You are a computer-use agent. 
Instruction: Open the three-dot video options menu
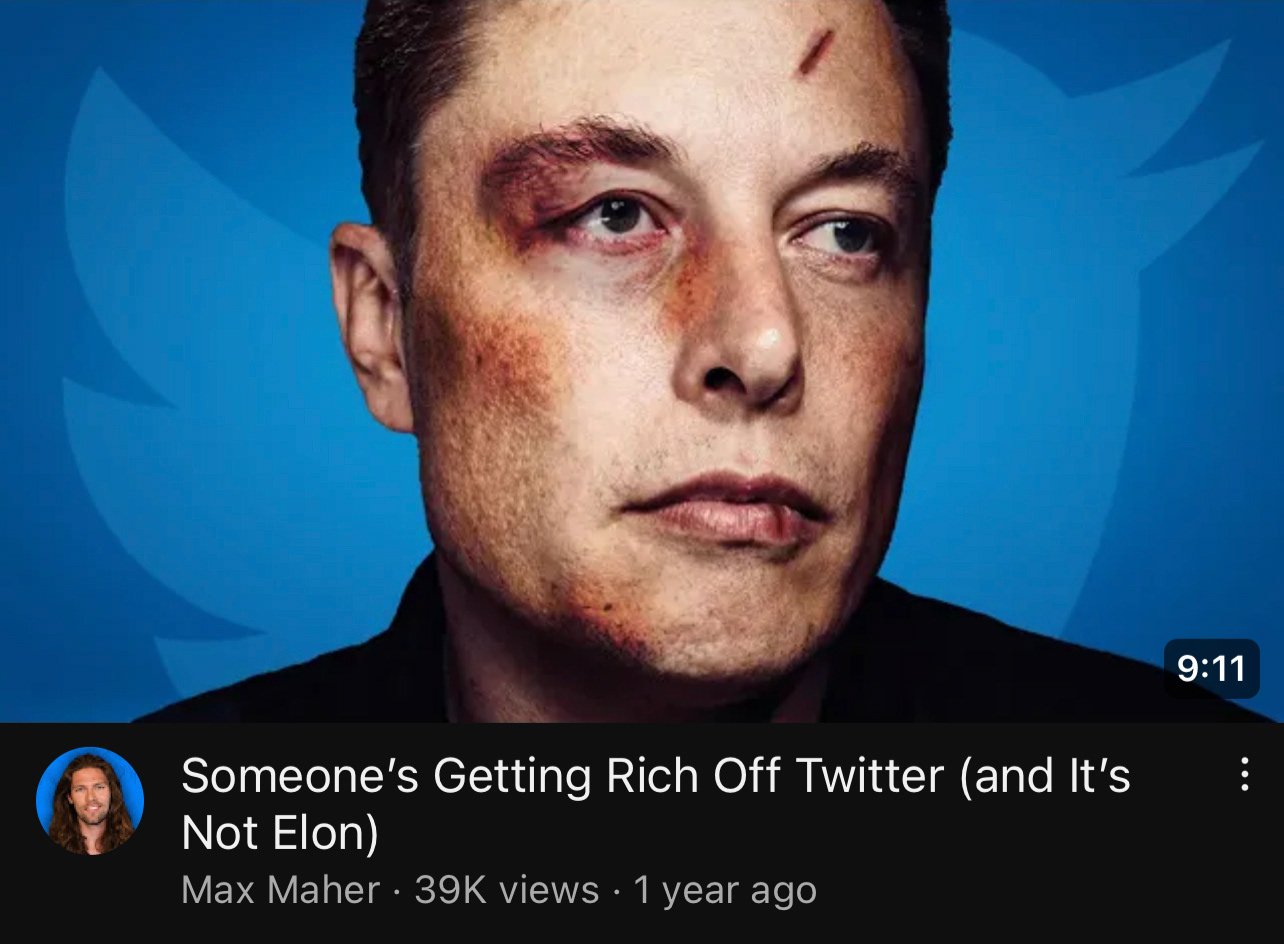tap(1244, 774)
